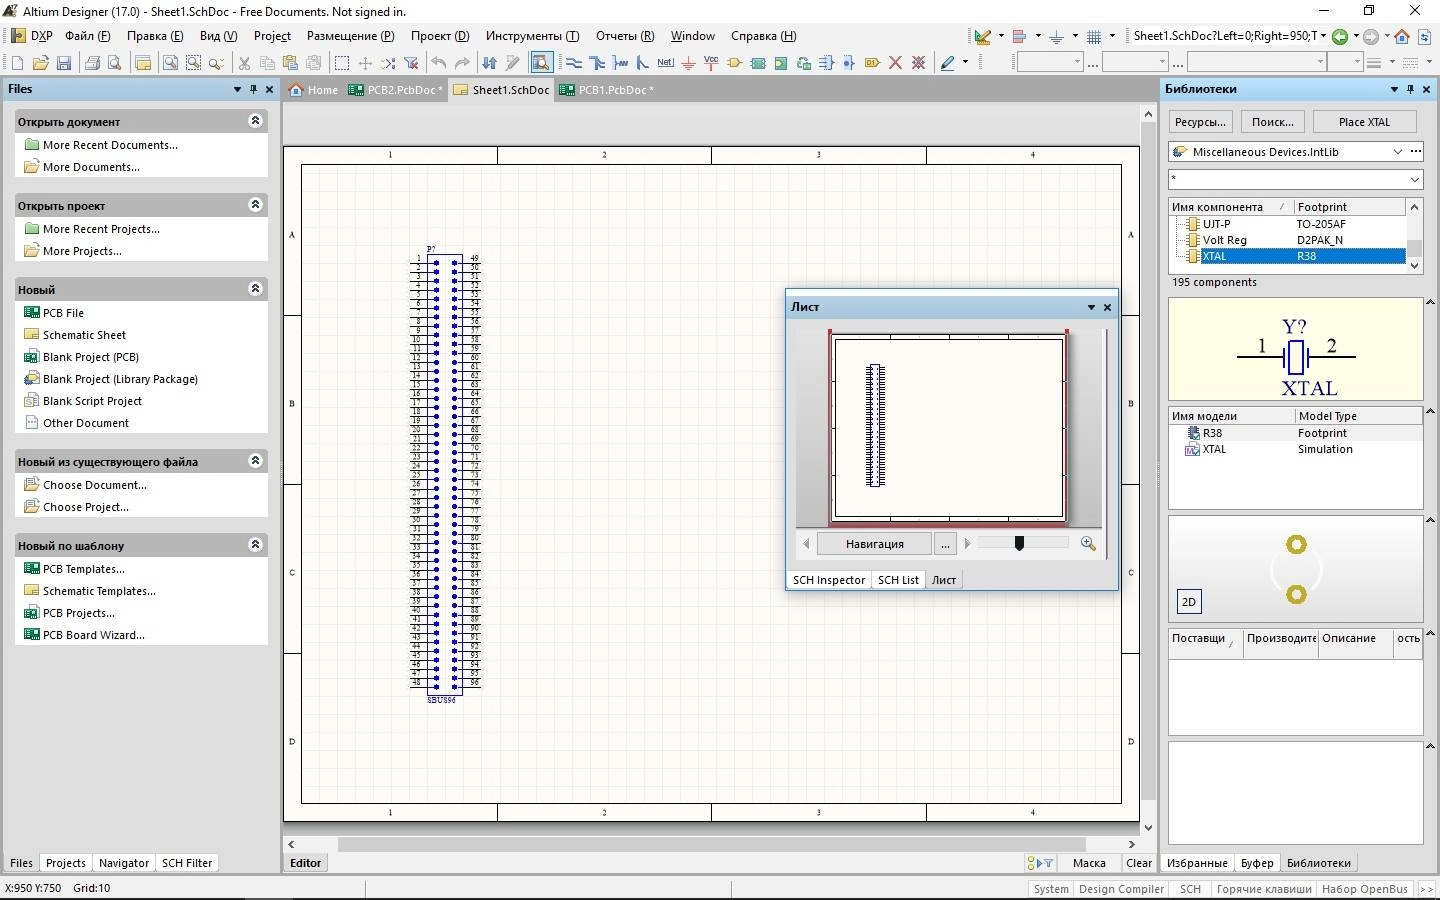Toggle the up/down hierarchy navigation icon

[489, 63]
